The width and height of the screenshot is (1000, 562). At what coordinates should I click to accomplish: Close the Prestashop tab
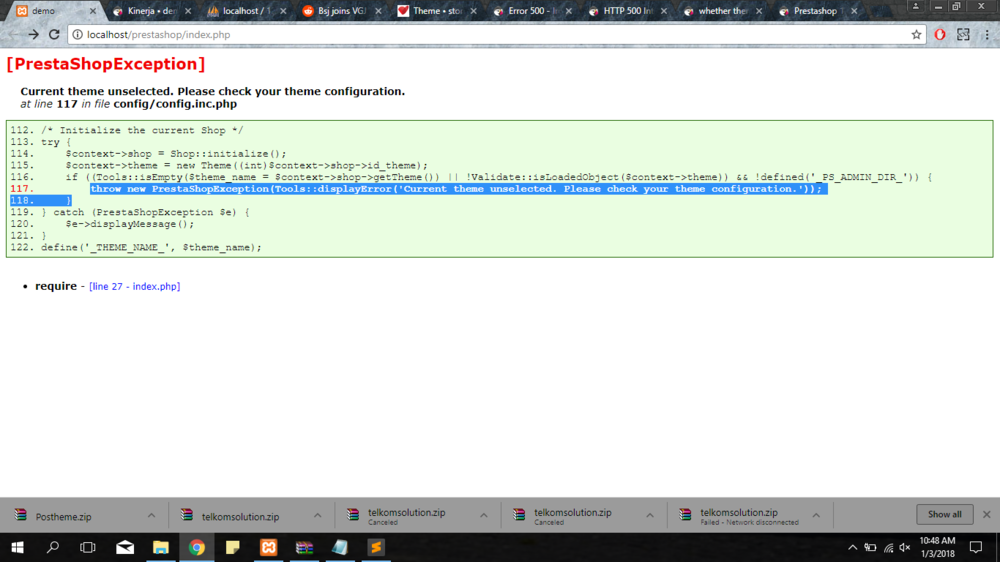[854, 11]
